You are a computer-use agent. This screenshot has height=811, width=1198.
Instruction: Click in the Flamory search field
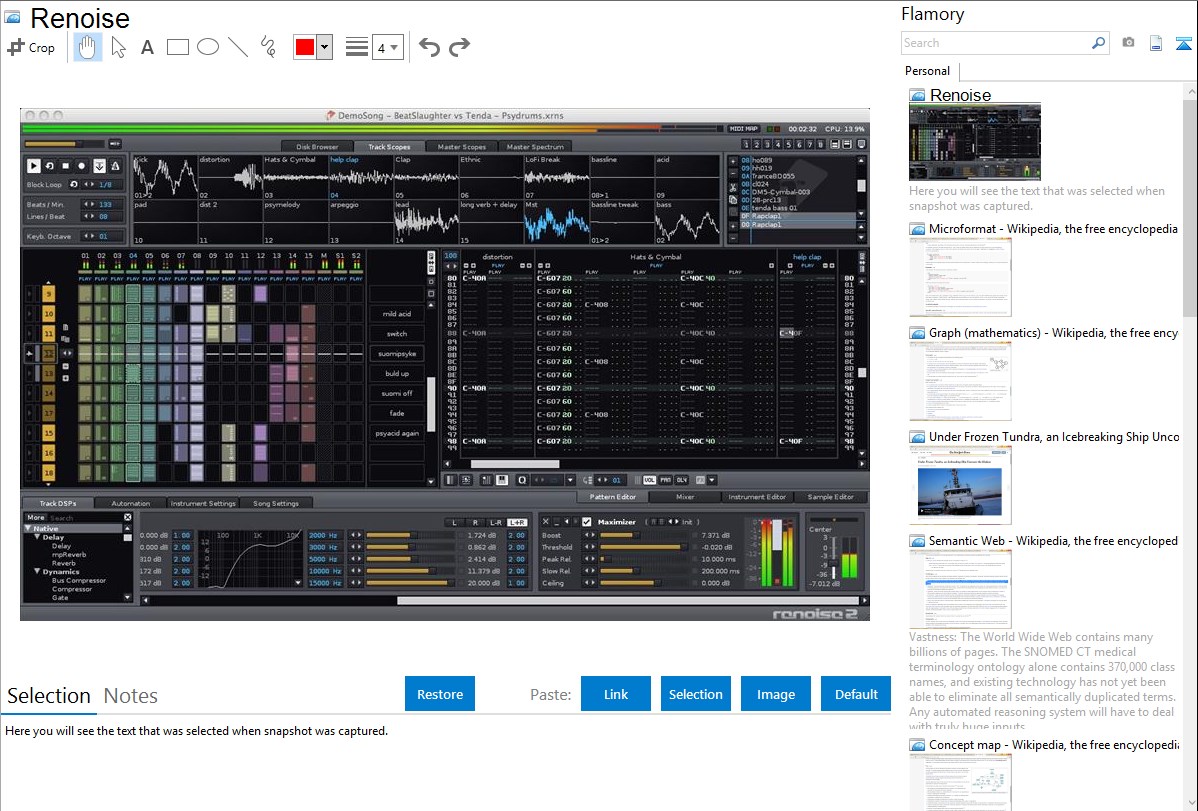tap(995, 43)
